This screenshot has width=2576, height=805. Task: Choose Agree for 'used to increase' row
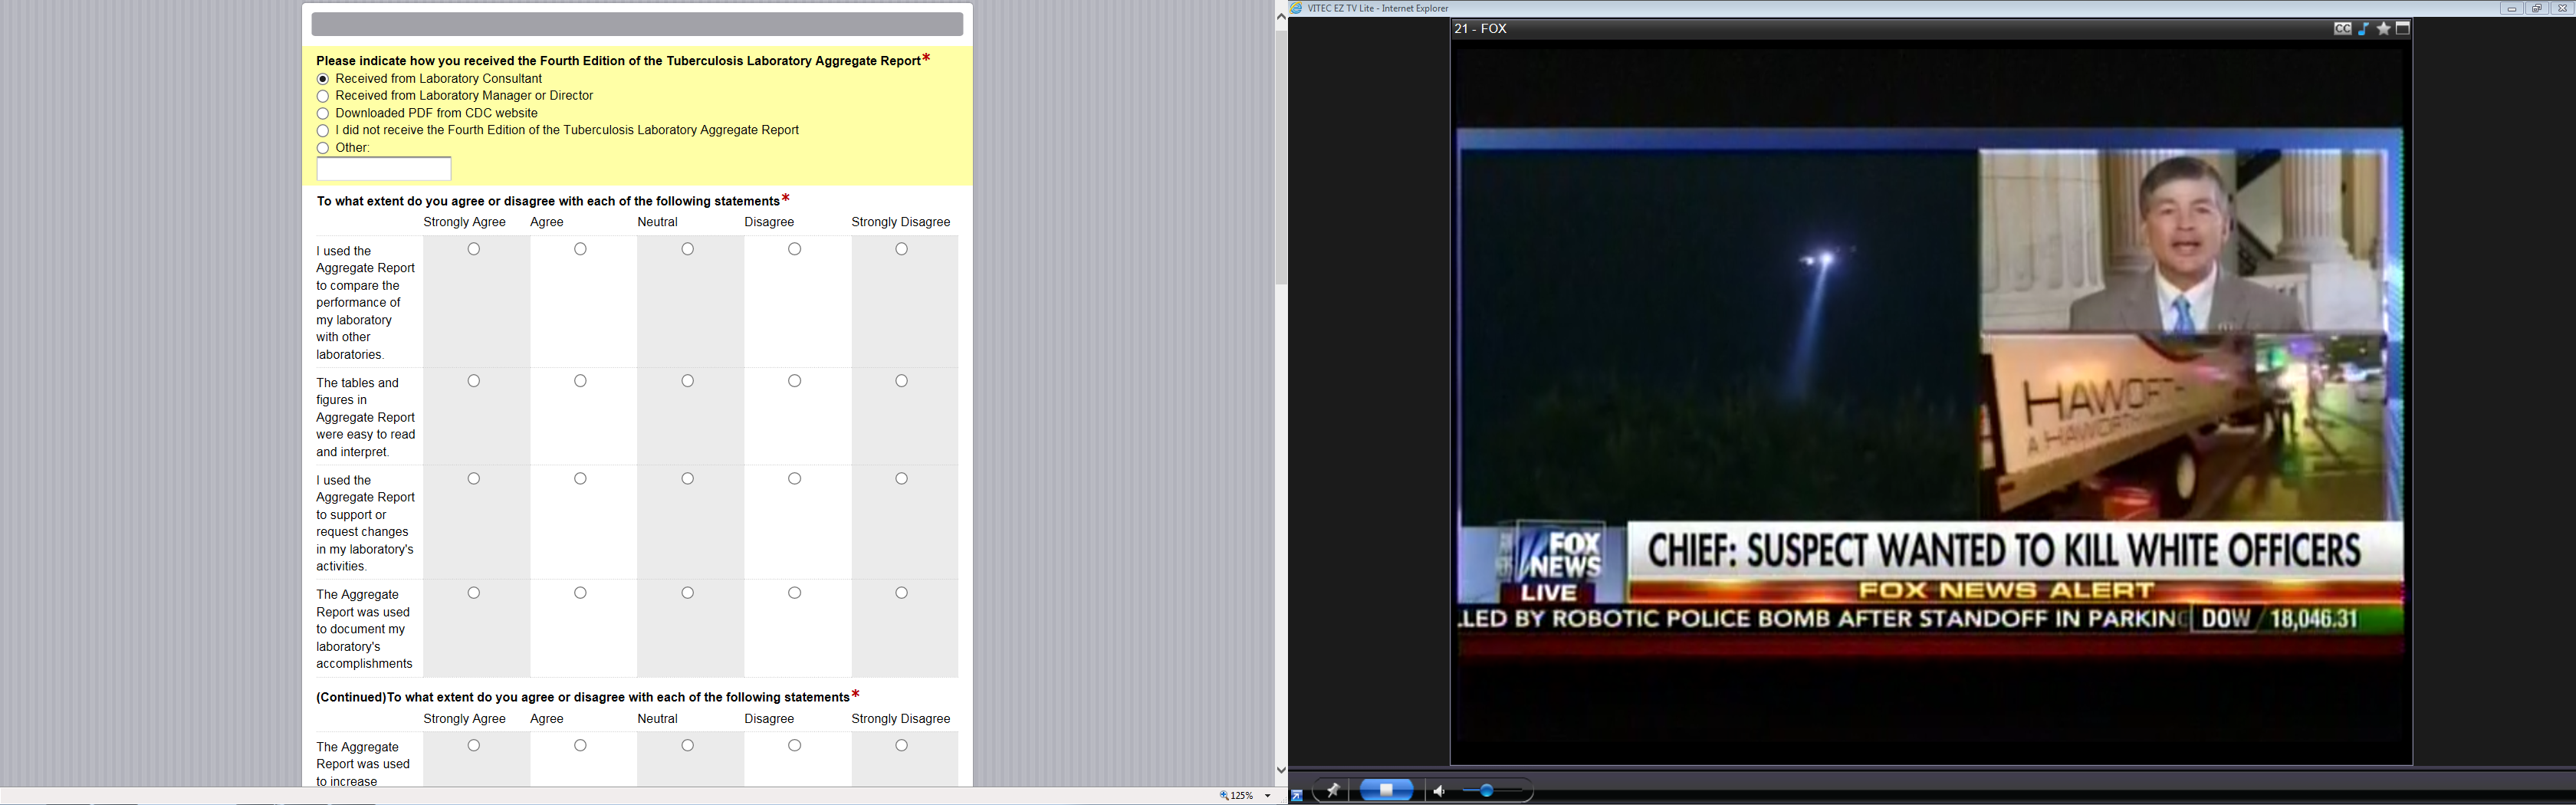click(581, 745)
